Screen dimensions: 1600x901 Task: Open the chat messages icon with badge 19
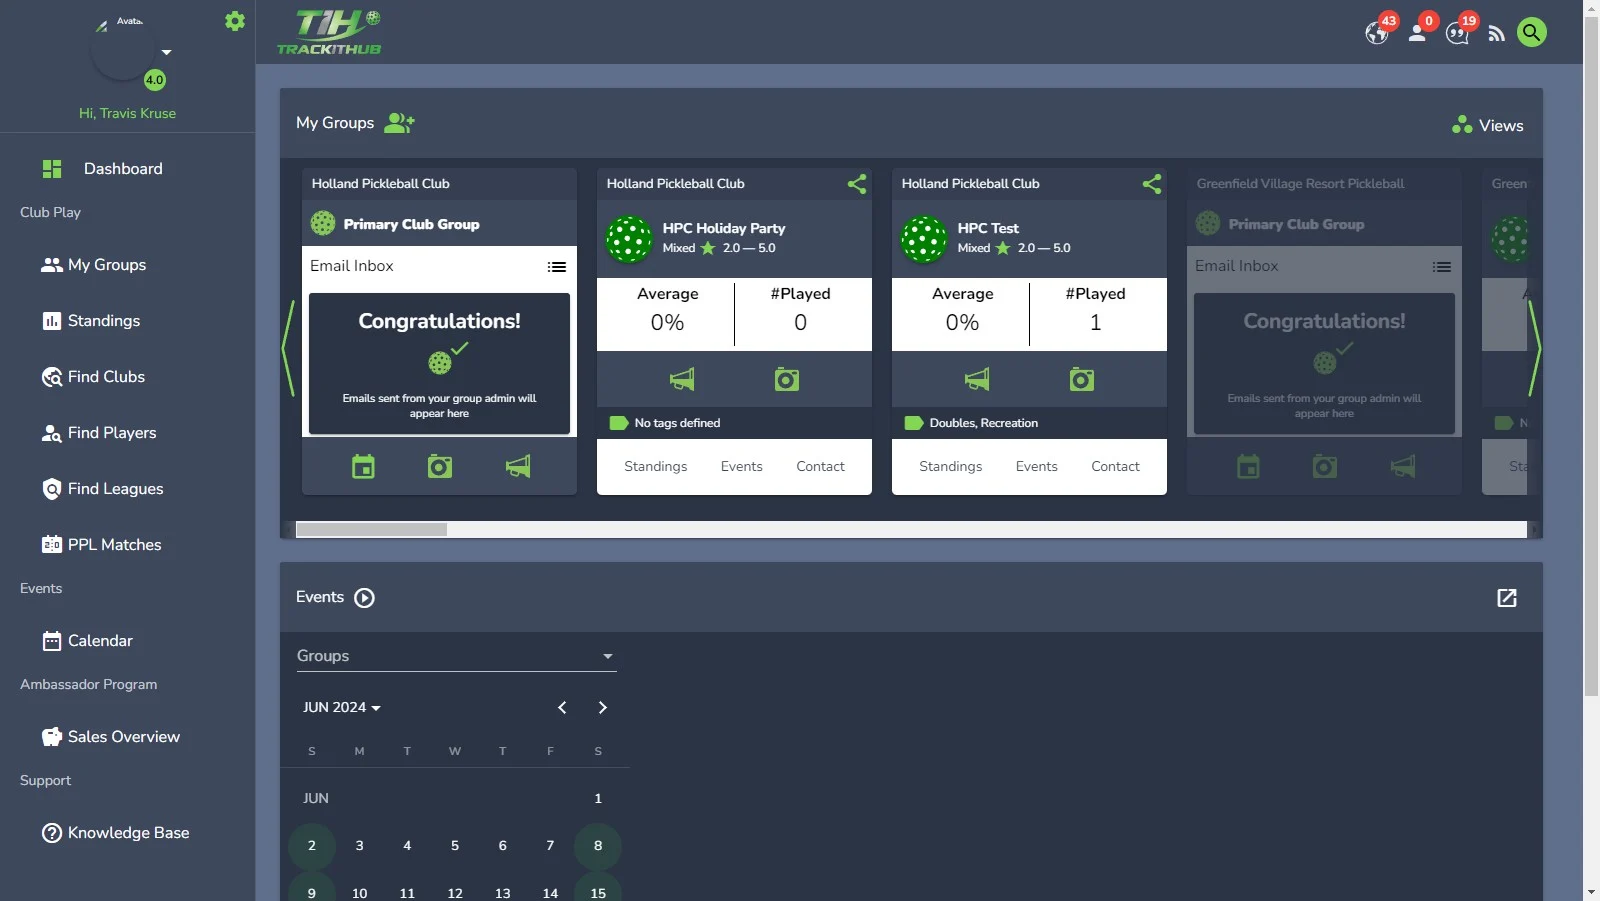(1458, 34)
